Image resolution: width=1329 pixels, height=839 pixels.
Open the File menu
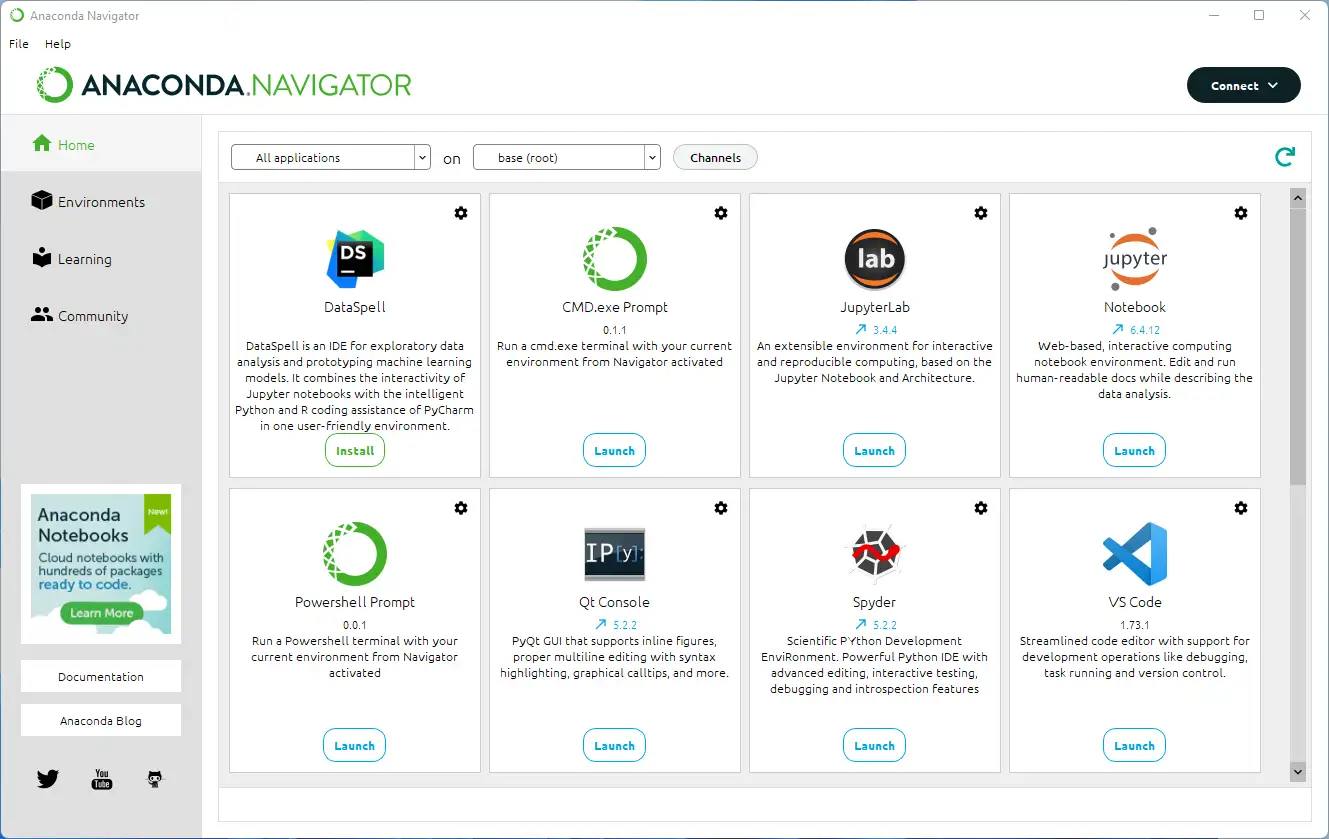[19, 44]
